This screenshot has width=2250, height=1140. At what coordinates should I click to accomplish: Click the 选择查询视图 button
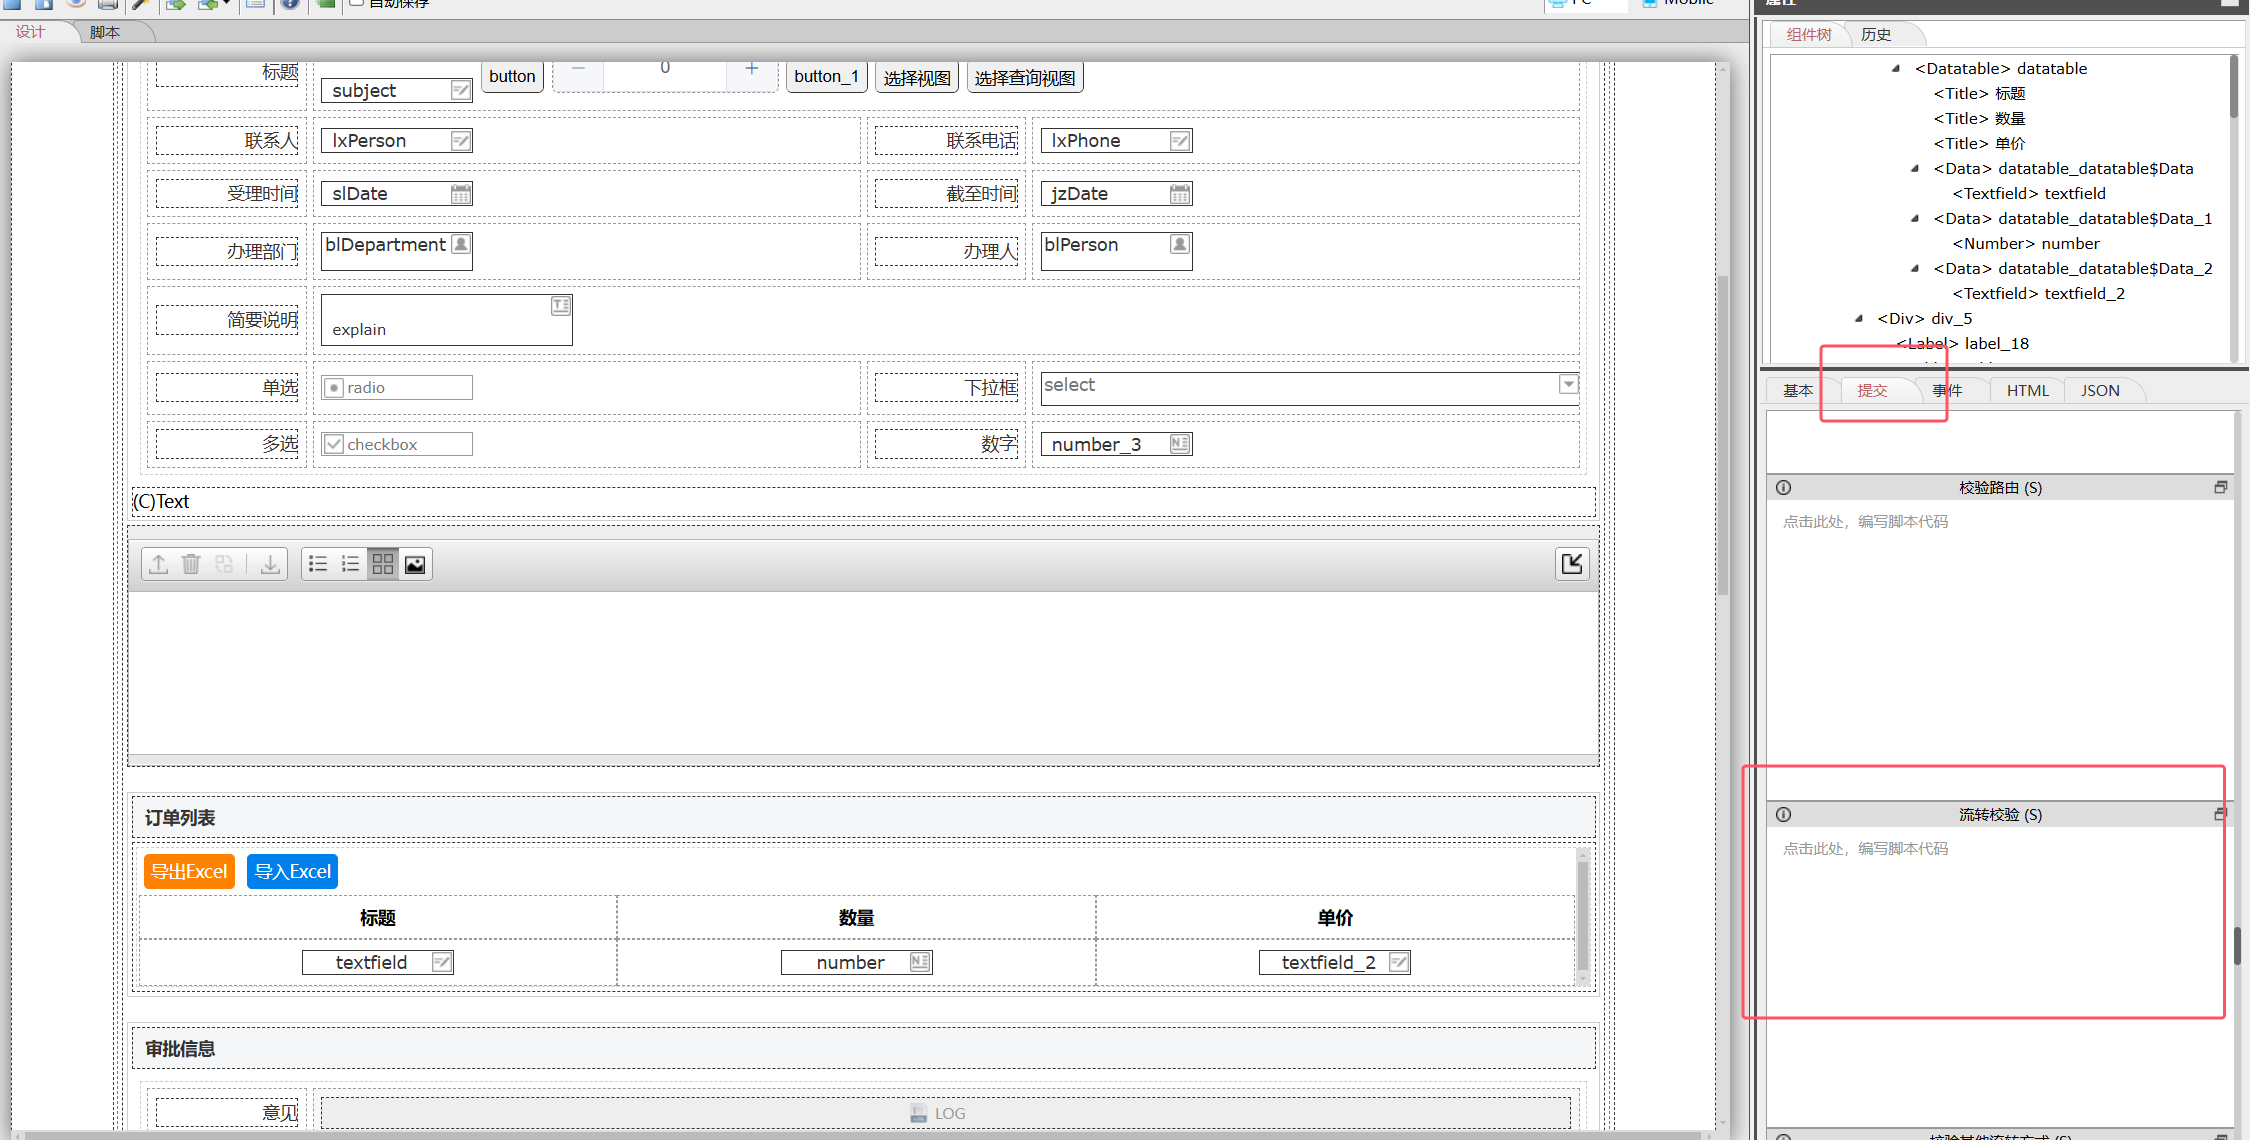click(1024, 78)
